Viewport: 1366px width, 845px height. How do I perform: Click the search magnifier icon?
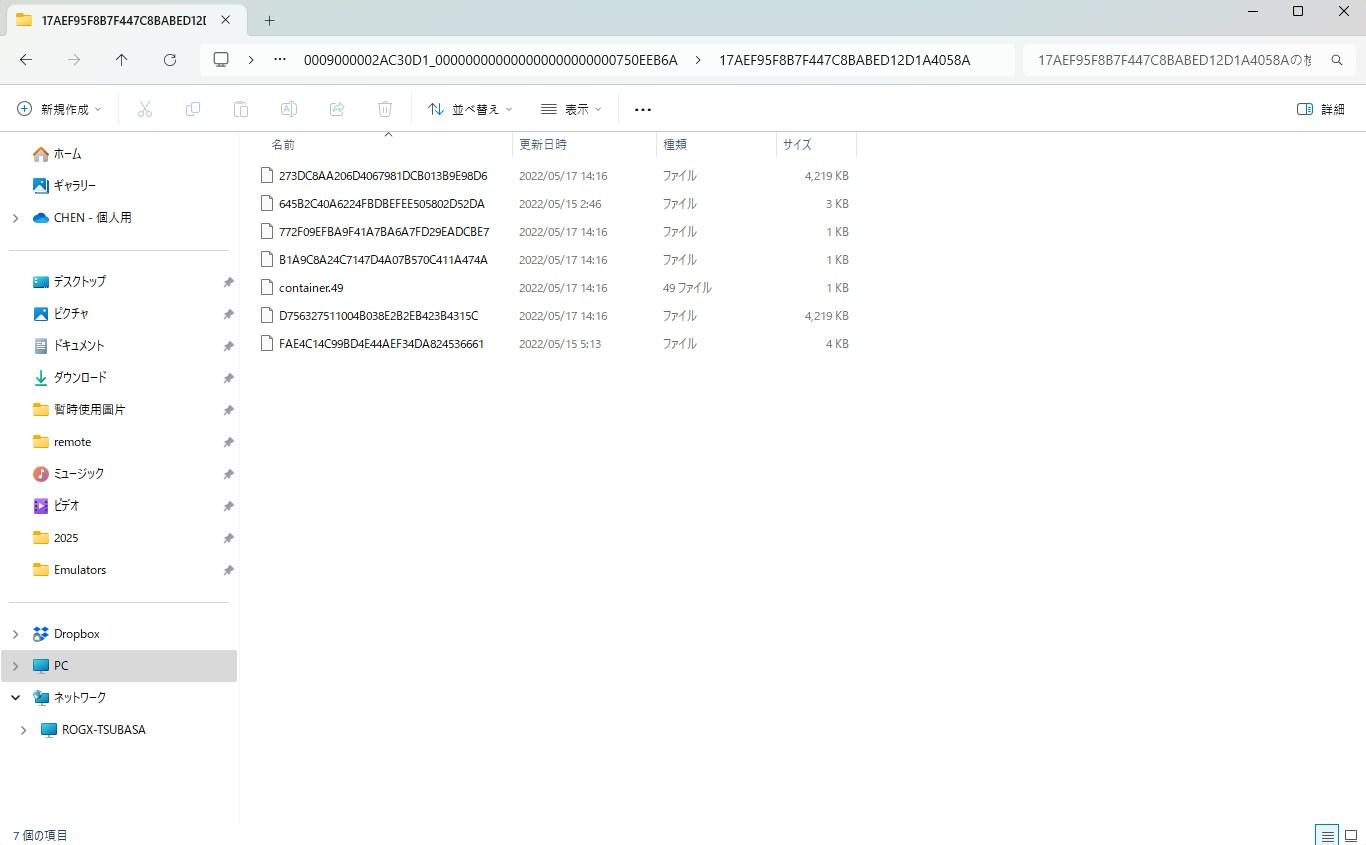(1336, 60)
